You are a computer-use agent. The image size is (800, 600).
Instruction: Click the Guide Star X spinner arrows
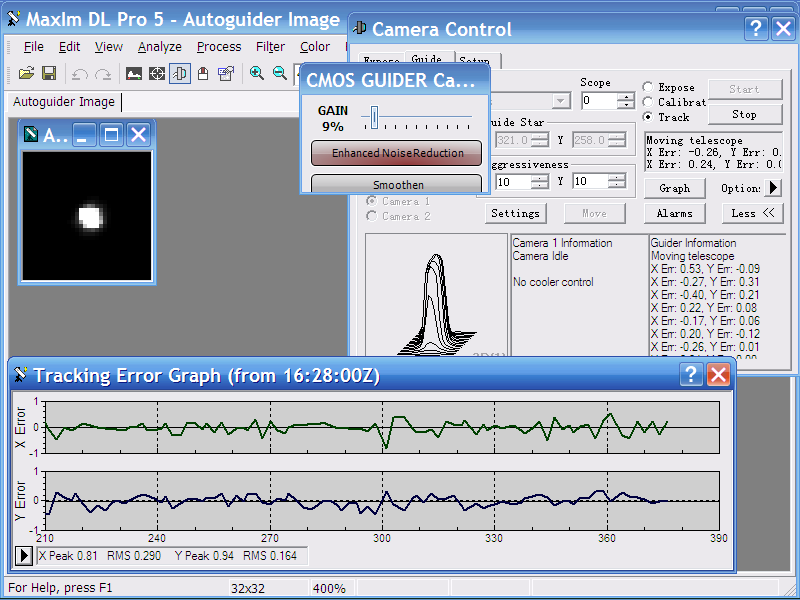click(x=540, y=140)
